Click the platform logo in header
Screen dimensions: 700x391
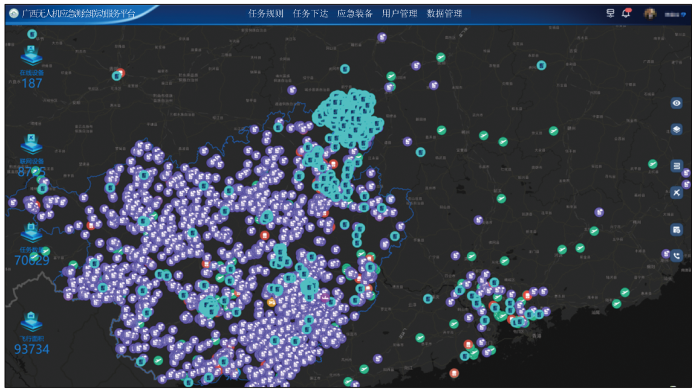pyautogui.click(x=14, y=13)
